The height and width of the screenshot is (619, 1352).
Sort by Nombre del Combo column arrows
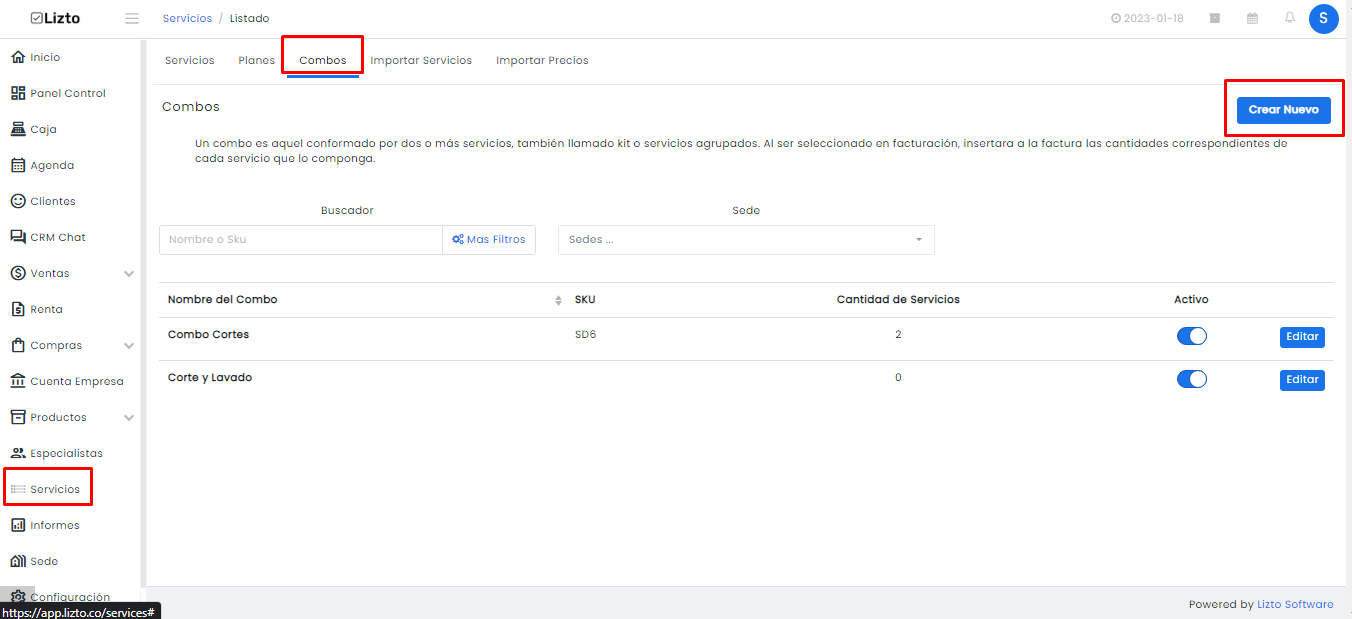pos(558,300)
